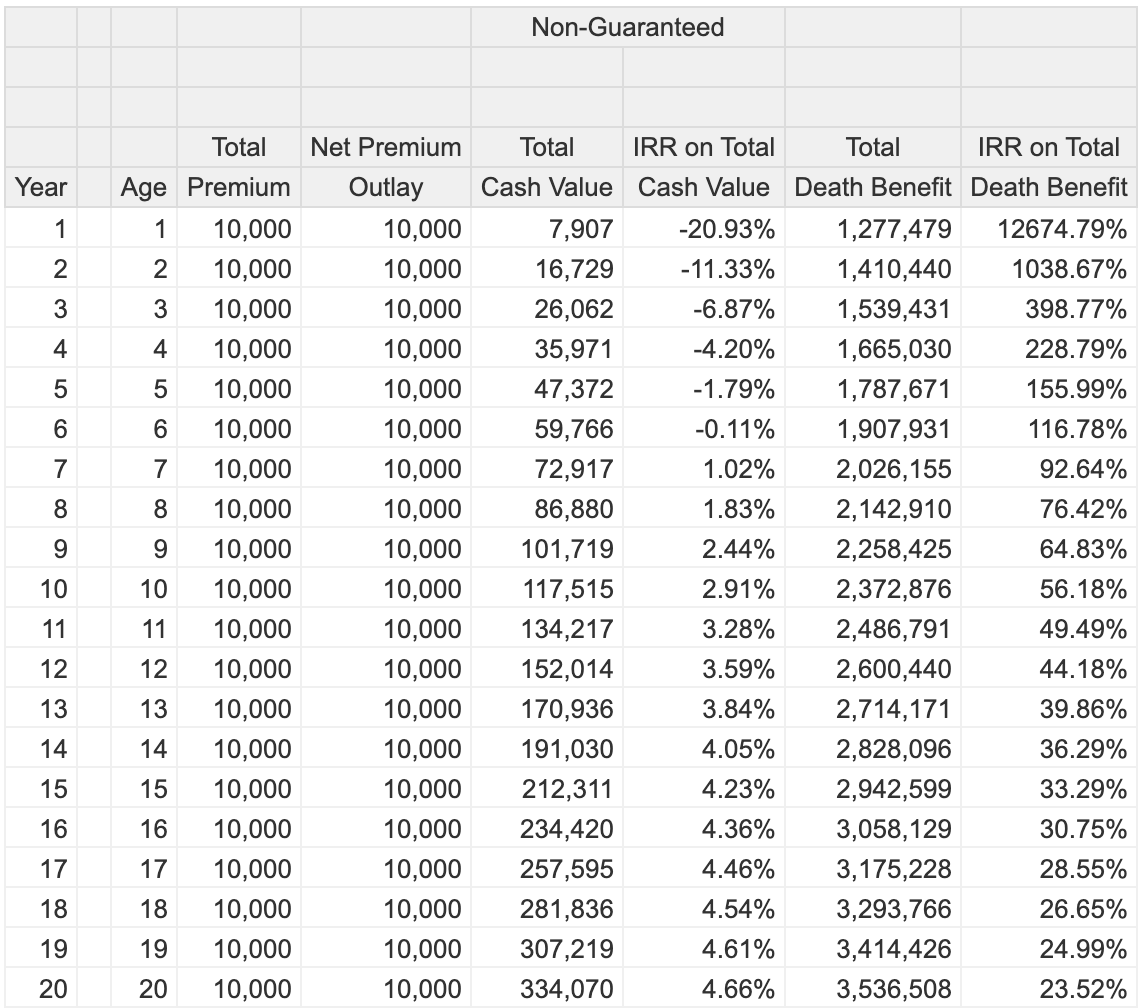Image resolution: width=1148 pixels, height=1008 pixels.
Task: Click the cell showing 12674.79%
Action: coord(1062,229)
